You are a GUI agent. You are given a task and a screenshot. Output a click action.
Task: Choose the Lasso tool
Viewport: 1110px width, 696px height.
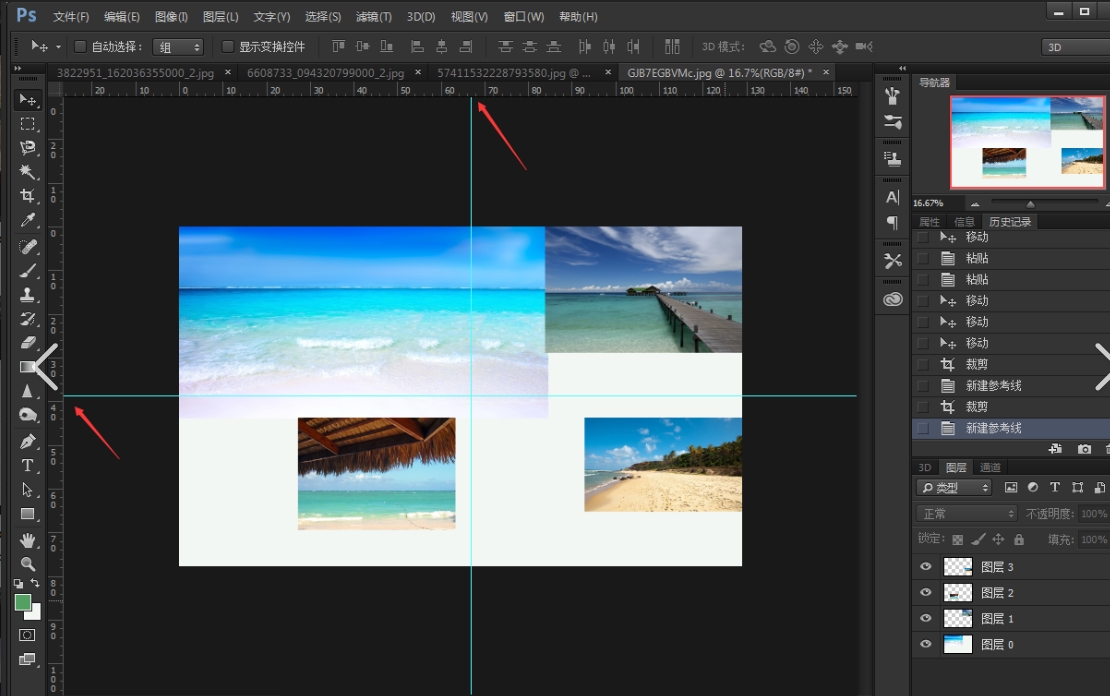click(x=28, y=147)
